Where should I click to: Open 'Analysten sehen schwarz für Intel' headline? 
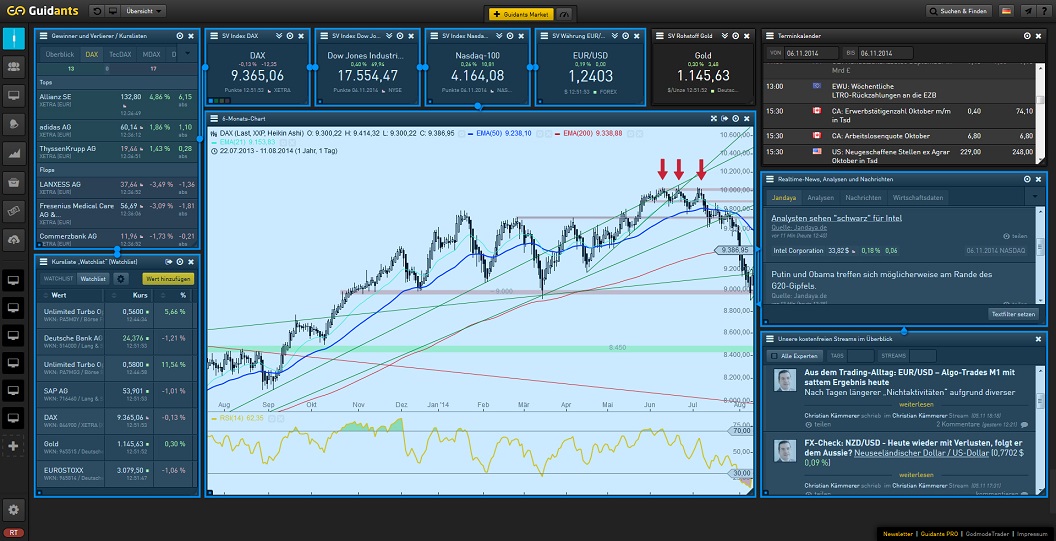[836, 217]
